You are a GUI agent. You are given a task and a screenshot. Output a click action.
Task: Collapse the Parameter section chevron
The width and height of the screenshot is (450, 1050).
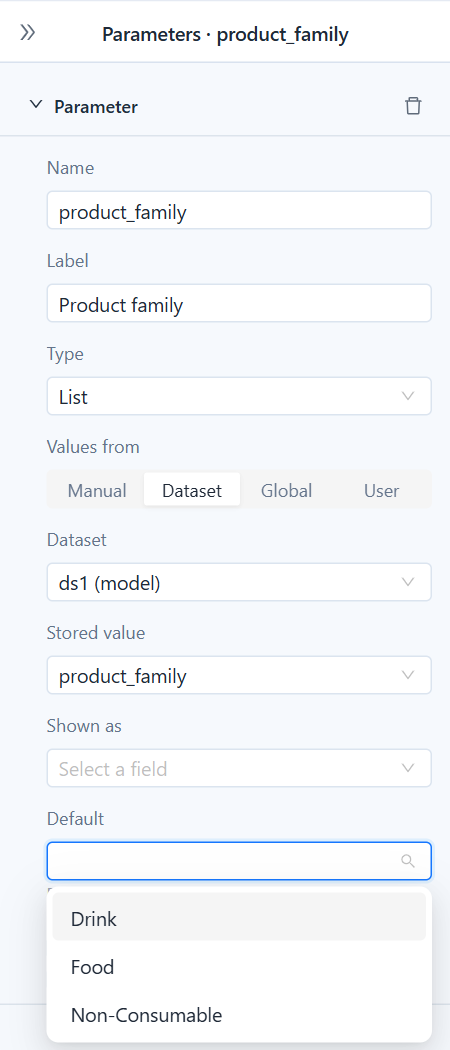tap(36, 105)
